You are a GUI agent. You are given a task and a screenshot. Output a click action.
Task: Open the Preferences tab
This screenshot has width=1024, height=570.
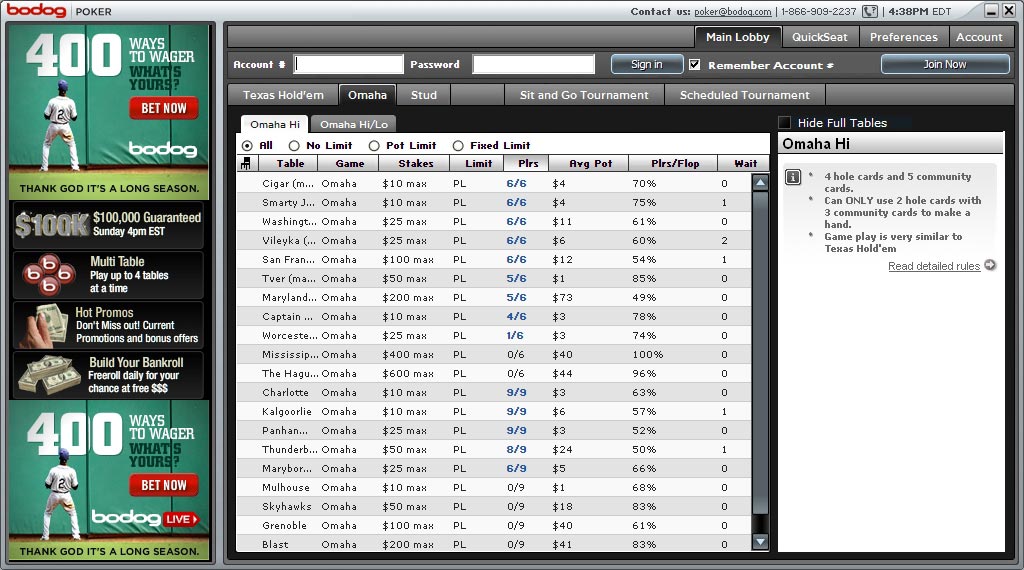coord(903,37)
